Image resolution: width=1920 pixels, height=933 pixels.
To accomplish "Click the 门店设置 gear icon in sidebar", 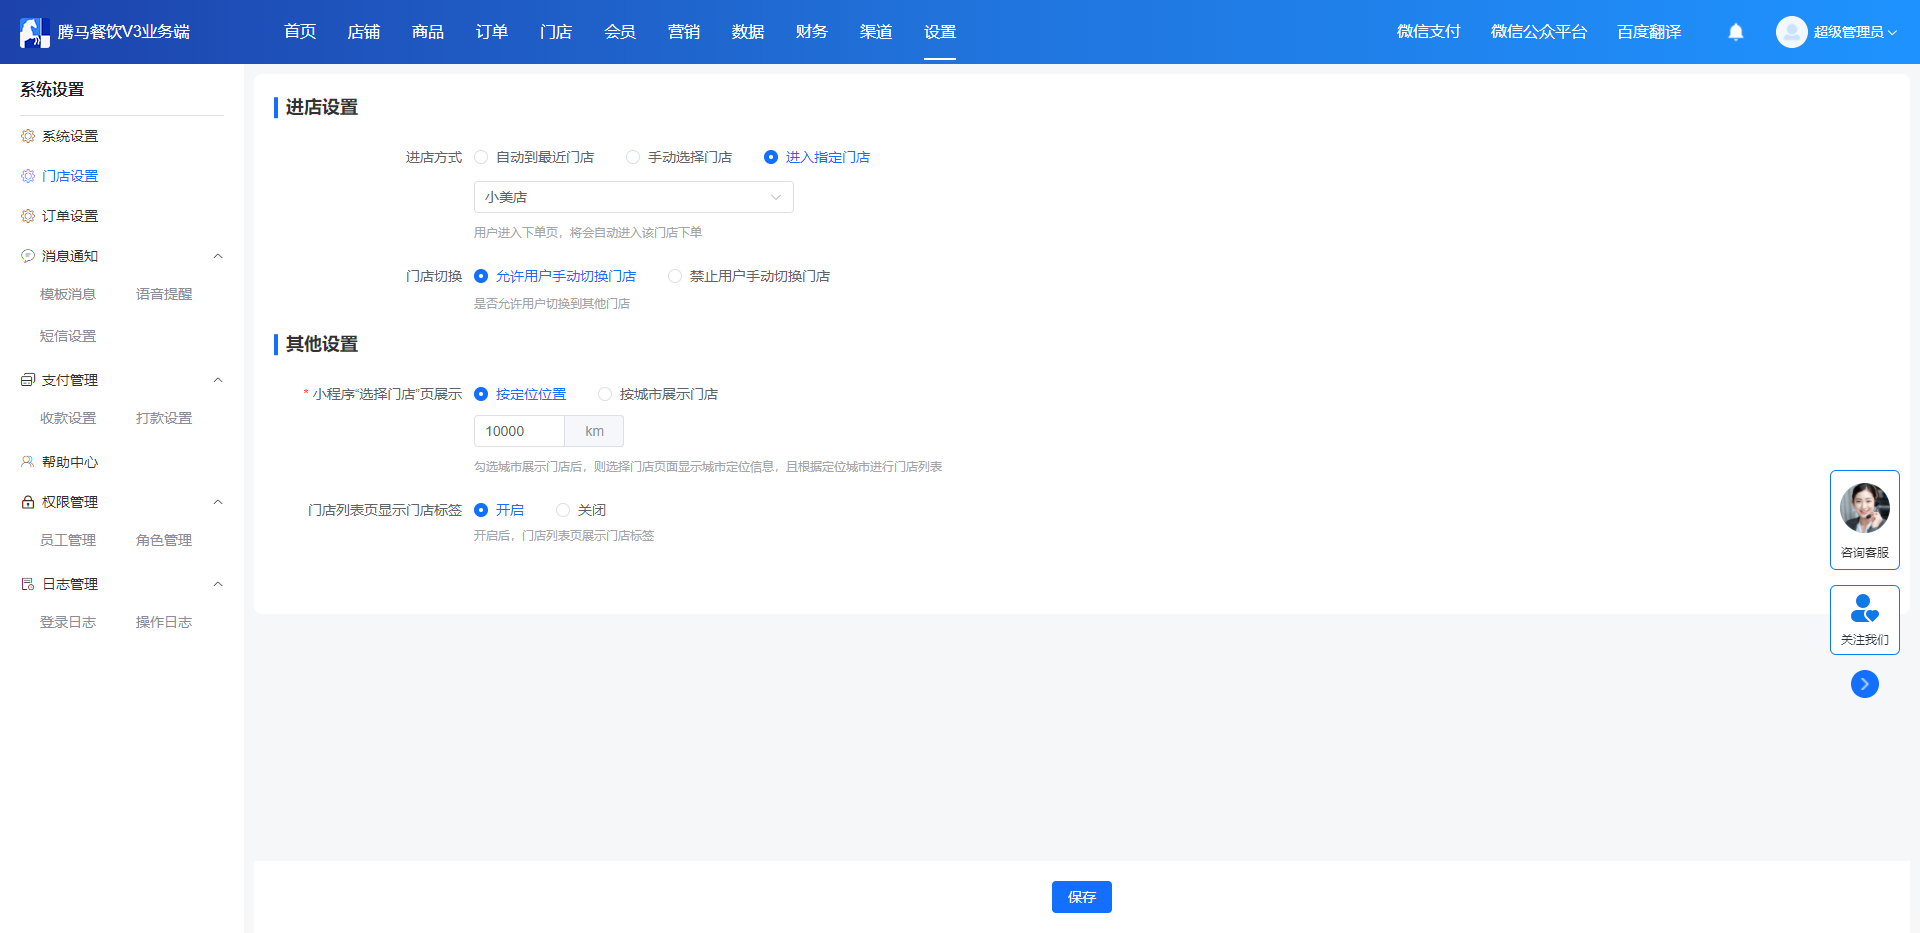I will coord(28,176).
